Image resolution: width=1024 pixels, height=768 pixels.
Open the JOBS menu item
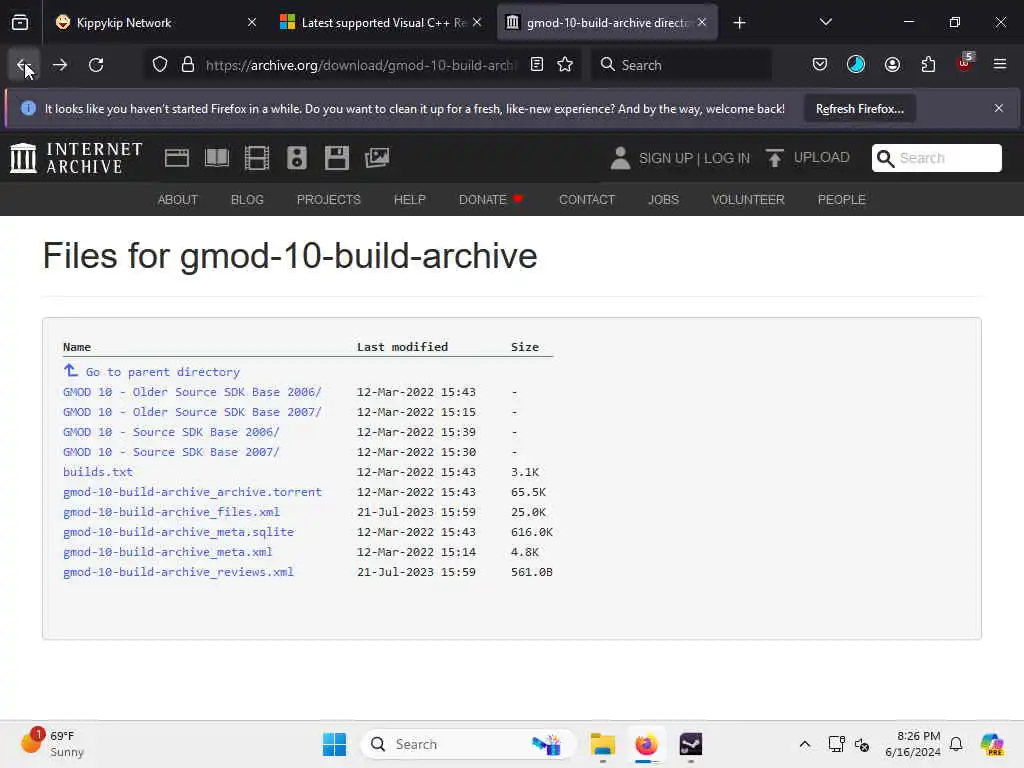[x=663, y=200]
